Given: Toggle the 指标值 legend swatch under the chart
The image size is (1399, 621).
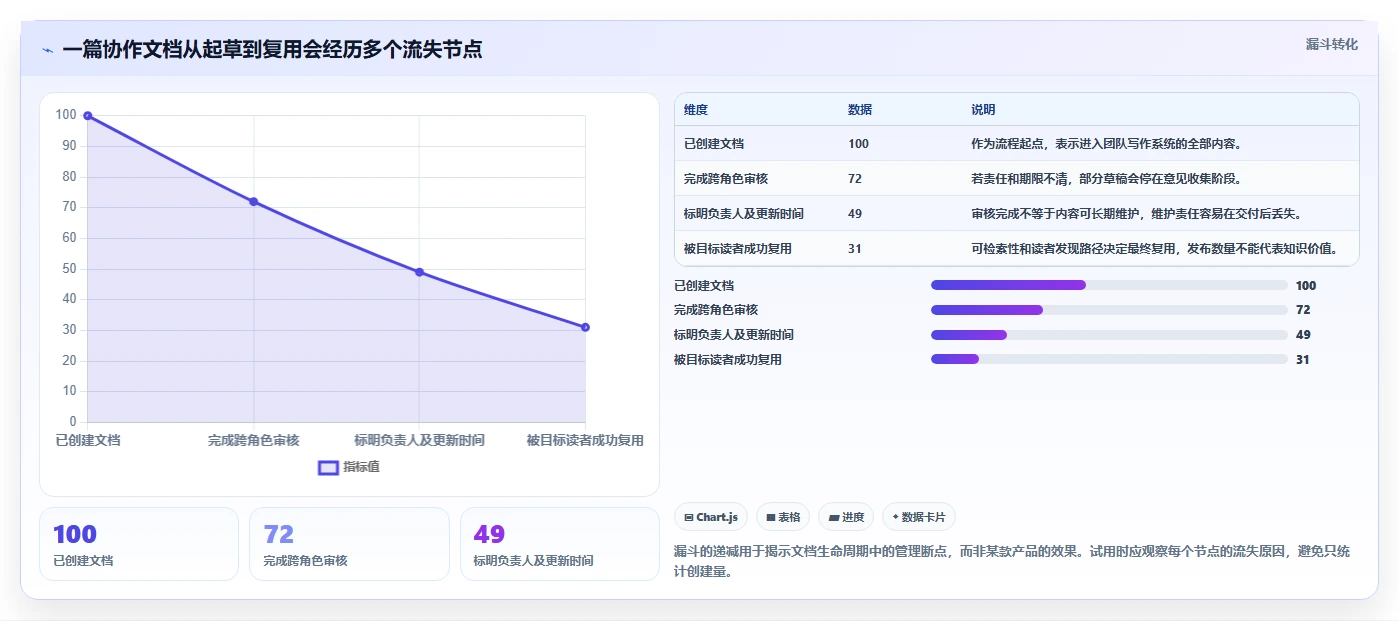Looking at the screenshot, I should point(328,467).
